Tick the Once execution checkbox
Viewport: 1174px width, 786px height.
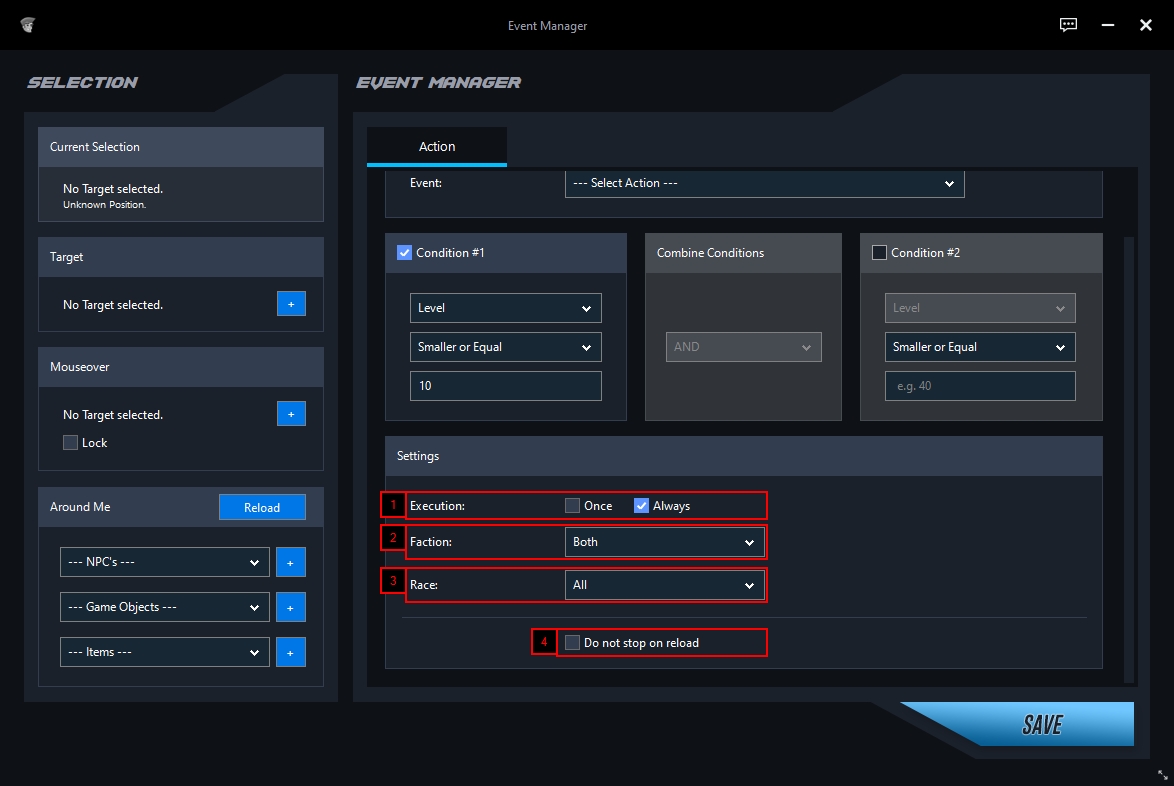pos(572,505)
